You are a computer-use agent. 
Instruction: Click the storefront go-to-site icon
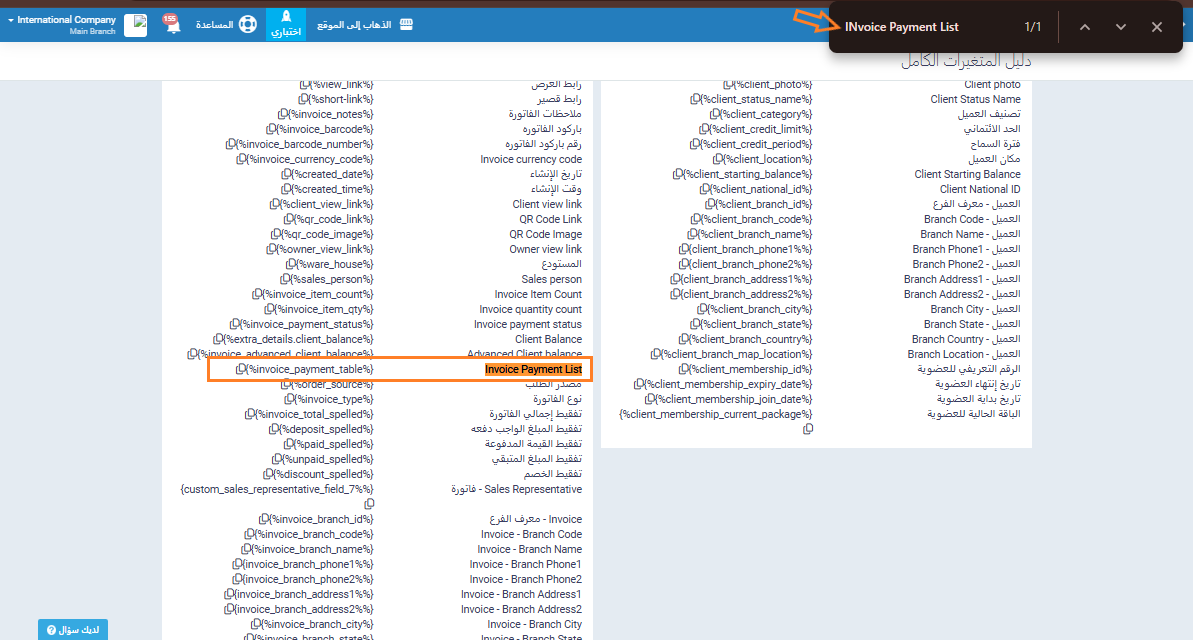click(x=406, y=25)
